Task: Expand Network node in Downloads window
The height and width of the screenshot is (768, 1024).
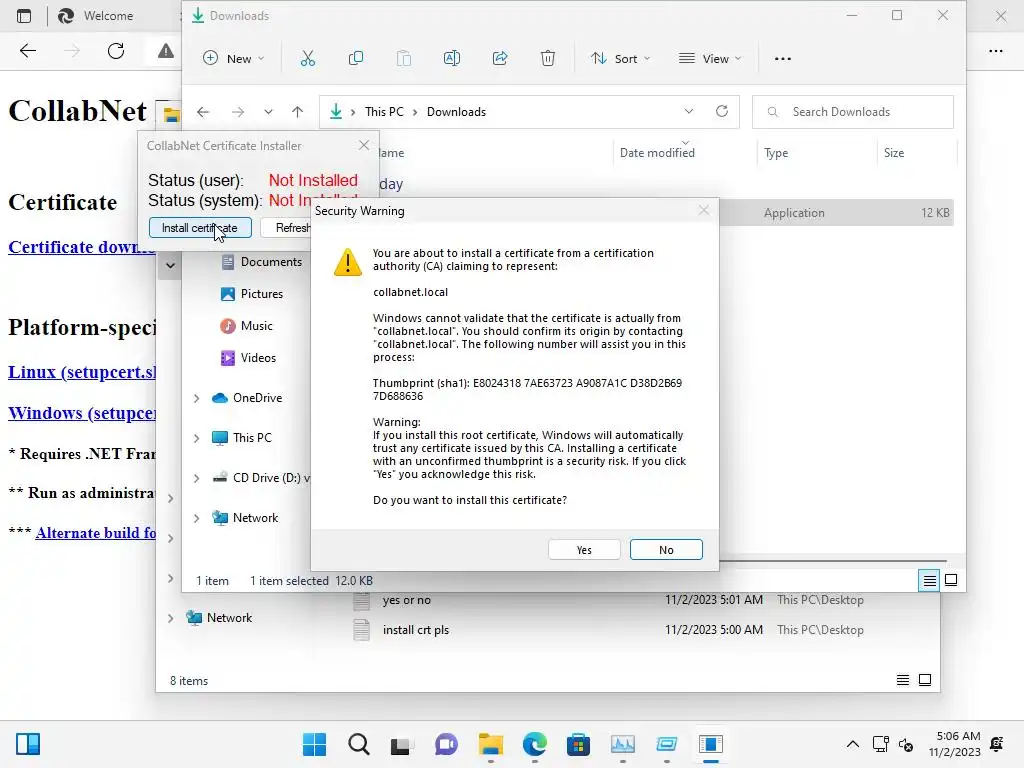Action: (x=197, y=518)
